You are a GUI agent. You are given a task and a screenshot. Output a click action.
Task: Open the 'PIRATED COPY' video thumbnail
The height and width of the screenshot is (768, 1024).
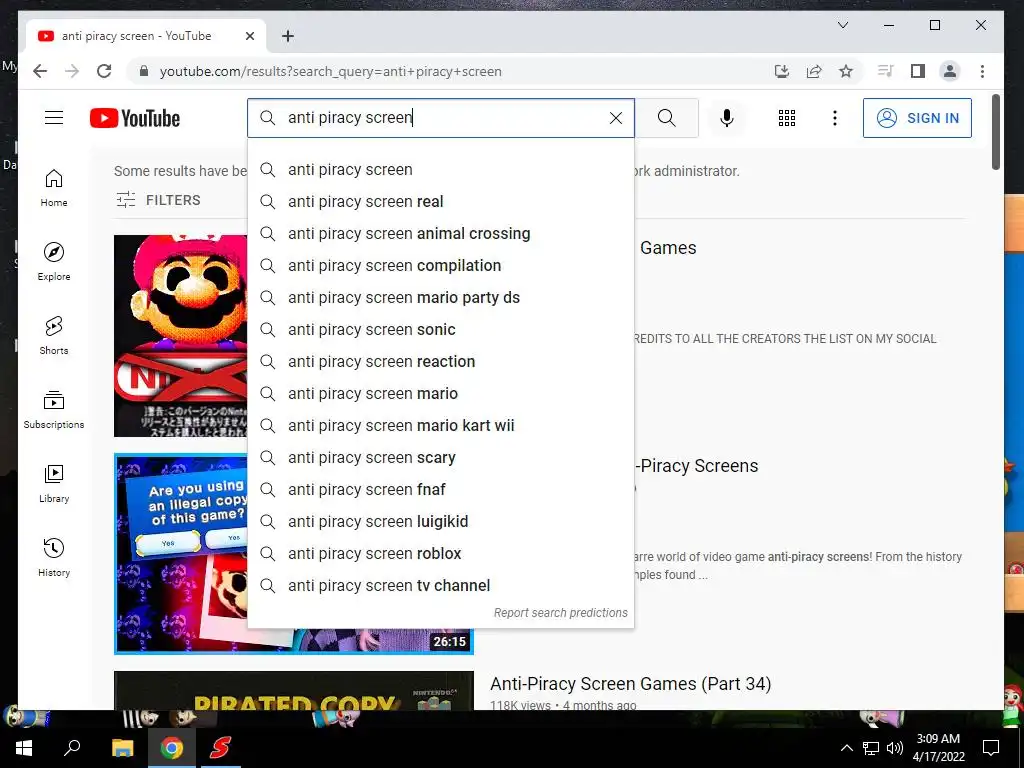294,690
